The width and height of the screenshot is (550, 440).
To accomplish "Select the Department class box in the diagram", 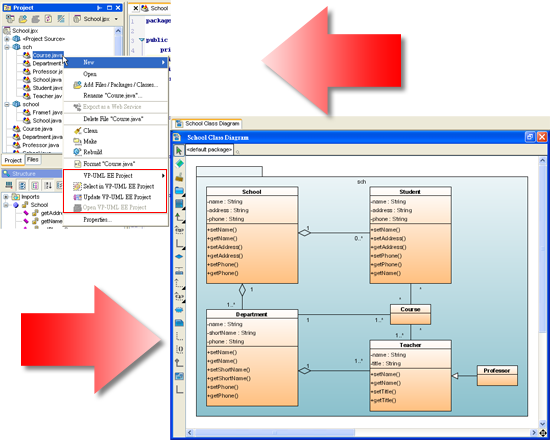I will pyautogui.click(x=252, y=358).
